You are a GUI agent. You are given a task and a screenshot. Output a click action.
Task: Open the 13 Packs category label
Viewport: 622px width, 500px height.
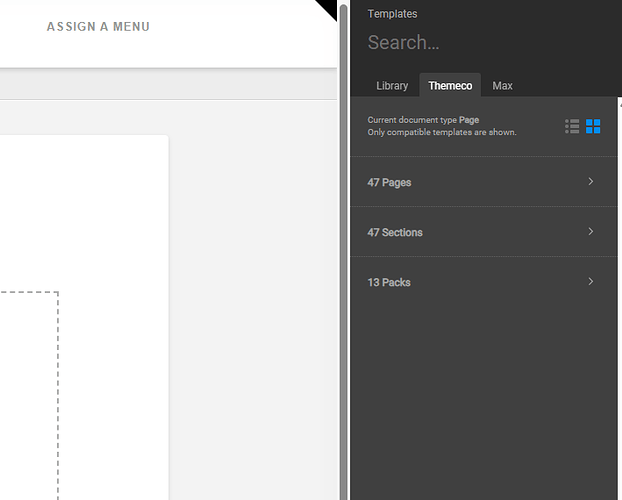[389, 283]
